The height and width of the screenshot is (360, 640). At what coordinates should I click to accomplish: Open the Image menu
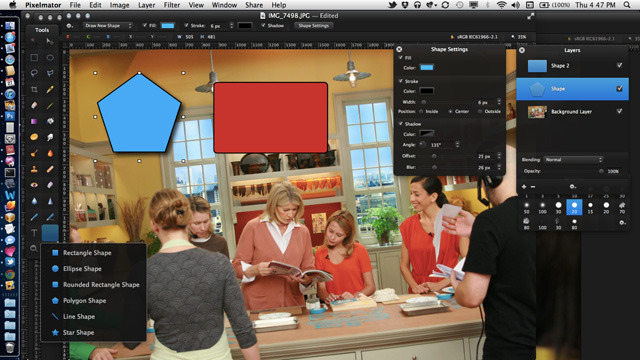(x=119, y=5)
